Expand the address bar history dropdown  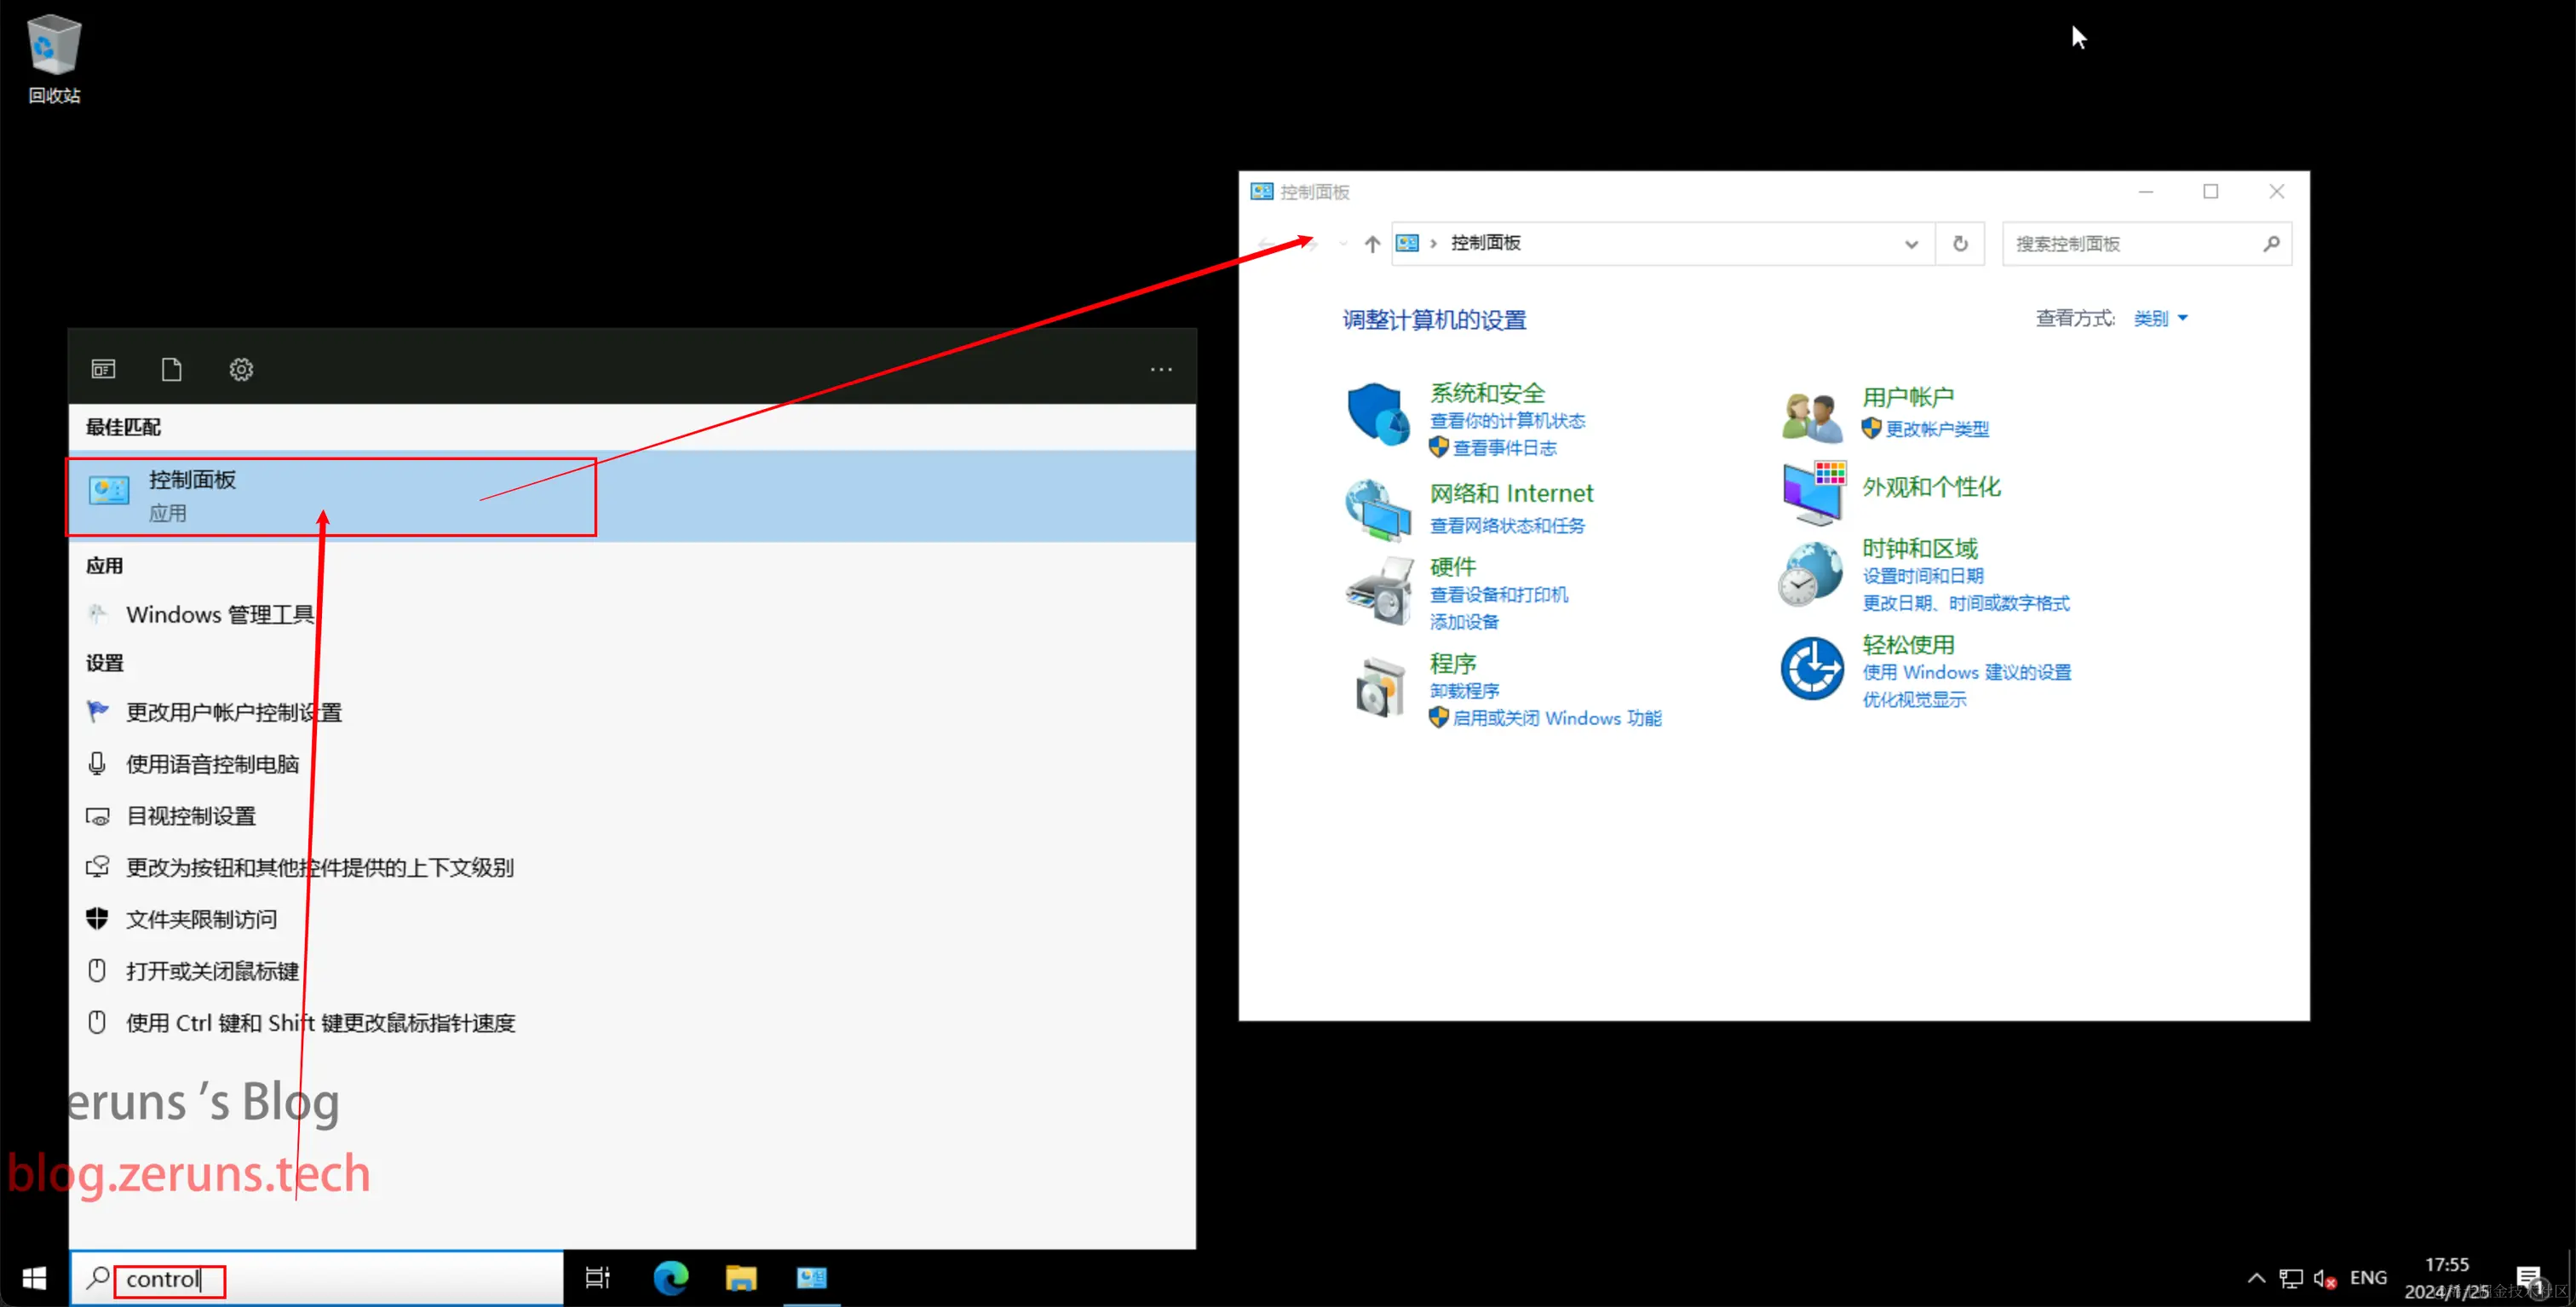[x=1911, y=244]
